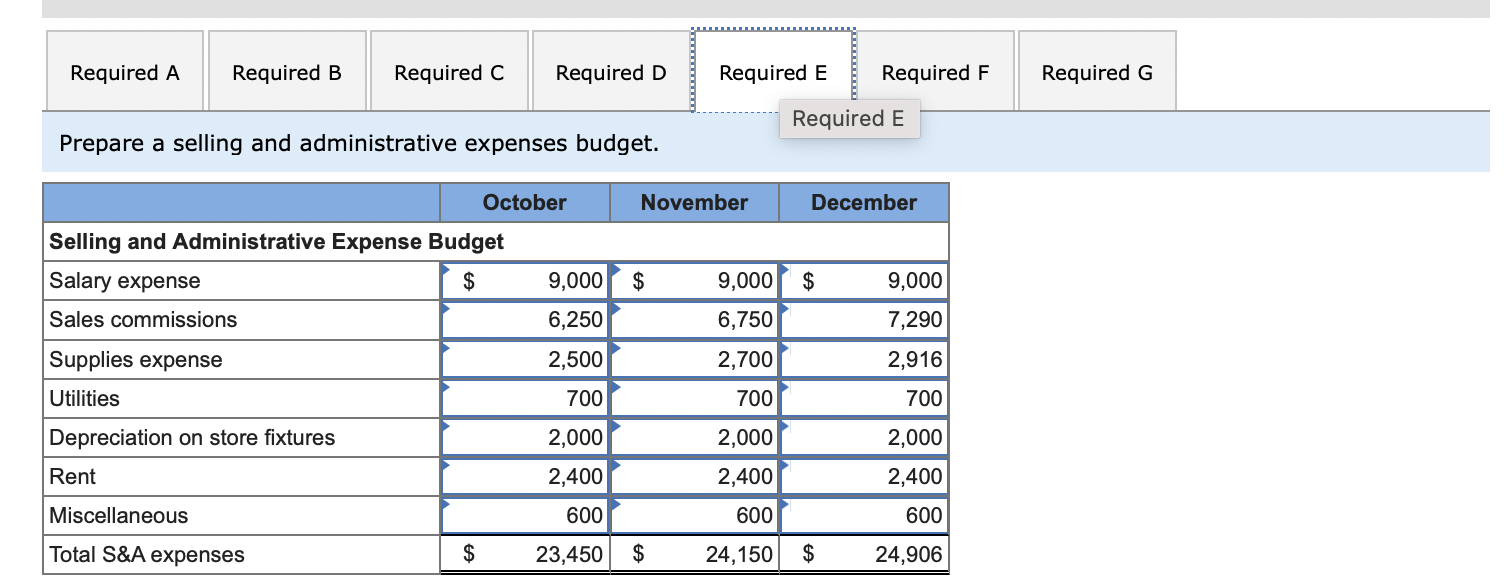
Task: Select the Required C tab
Action: [448, 71]
